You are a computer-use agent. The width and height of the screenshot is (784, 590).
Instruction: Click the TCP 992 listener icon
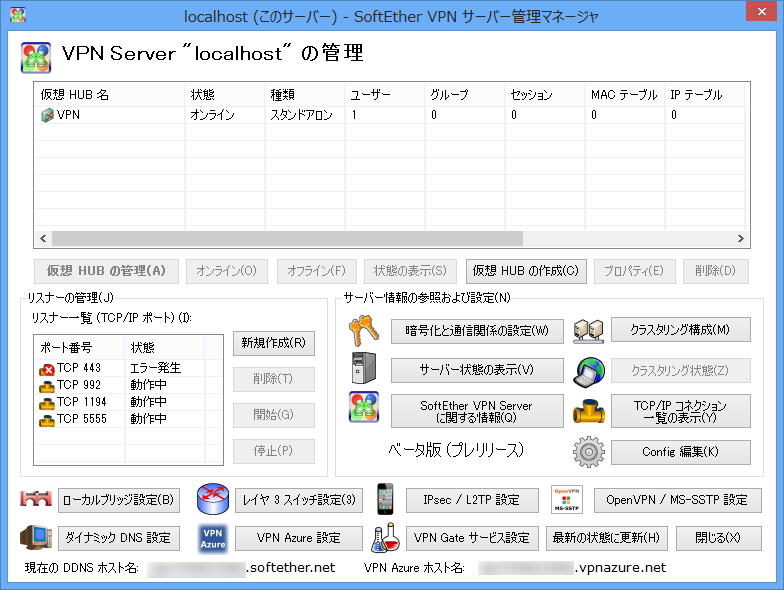[46, 386]
